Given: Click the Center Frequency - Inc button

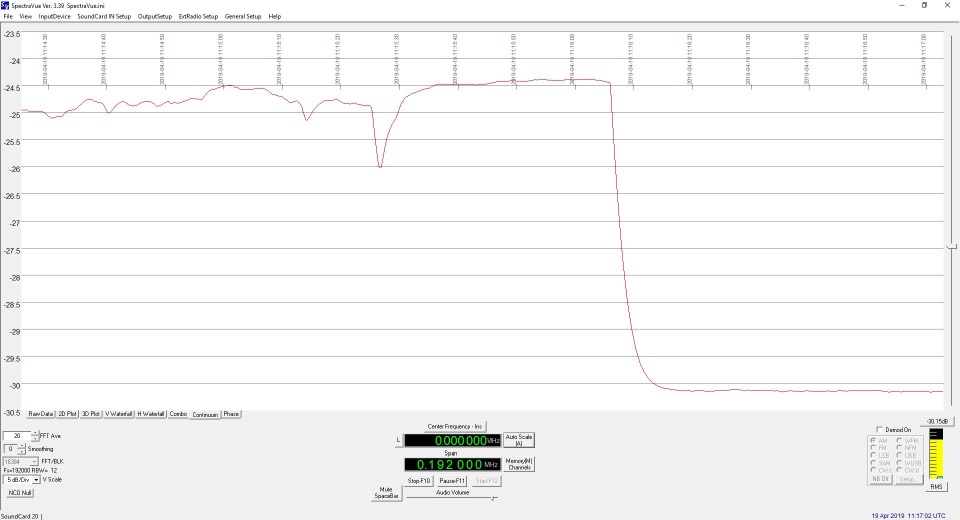Looking at the screenshot, I should pyautogui.click(x=455, y=426).
